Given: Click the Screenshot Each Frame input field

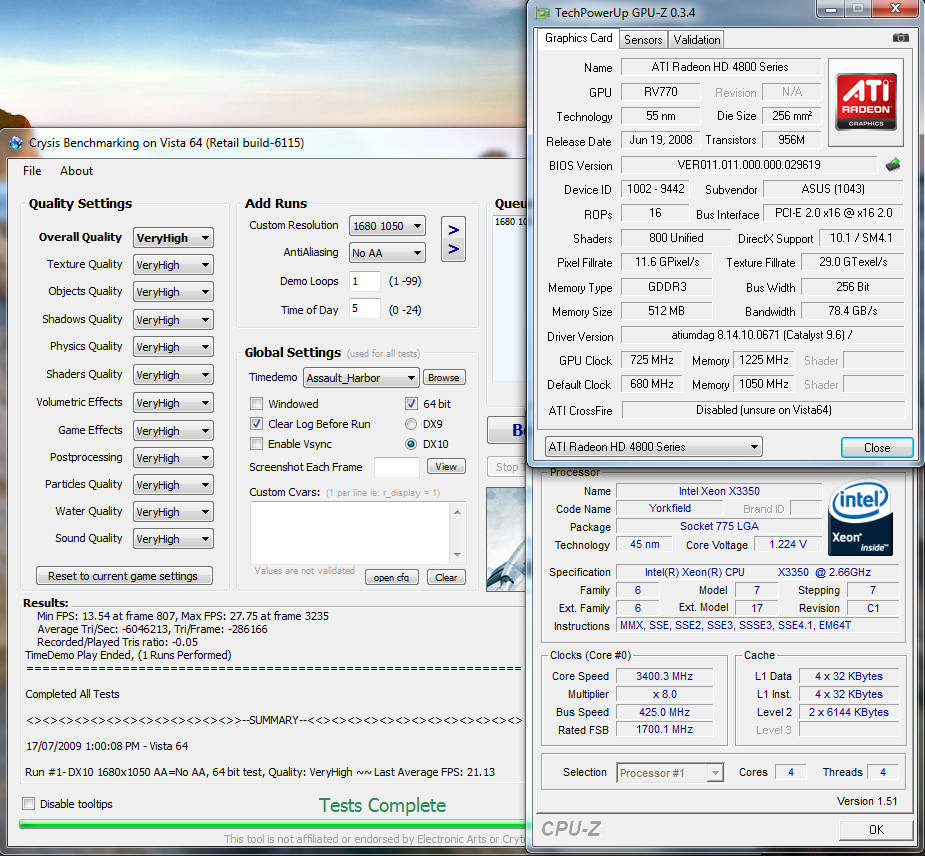Looking at the screenshot, I should click(x=396, y=467).
